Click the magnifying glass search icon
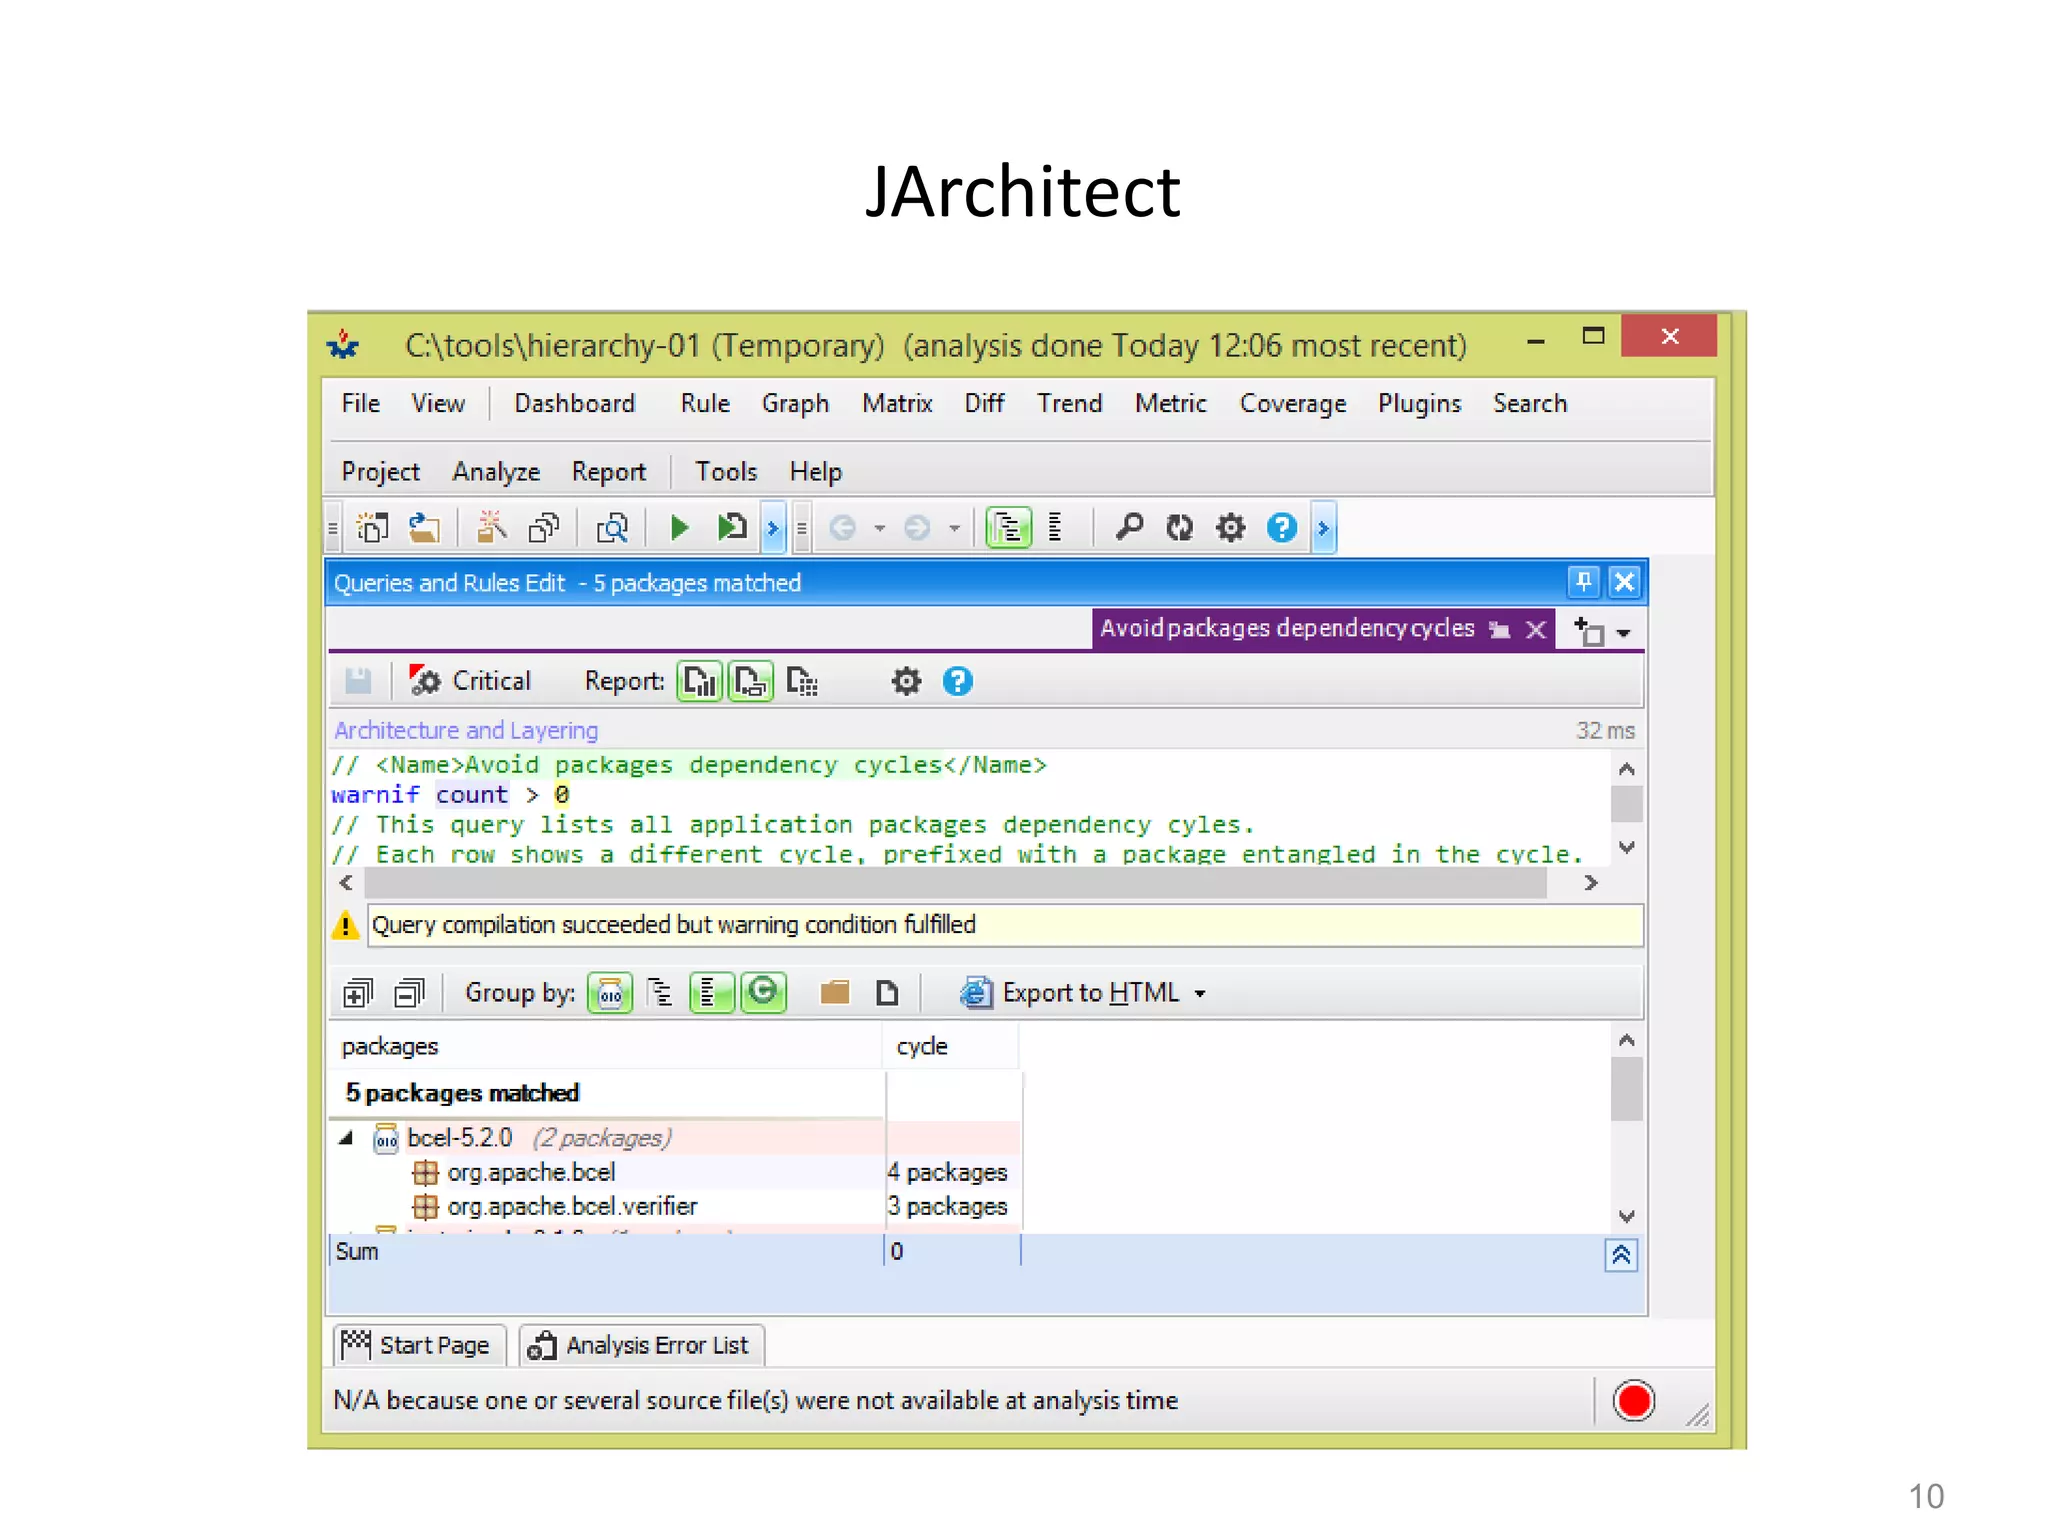The width and height of the screenshot is (2048, 1536). 1129,527
